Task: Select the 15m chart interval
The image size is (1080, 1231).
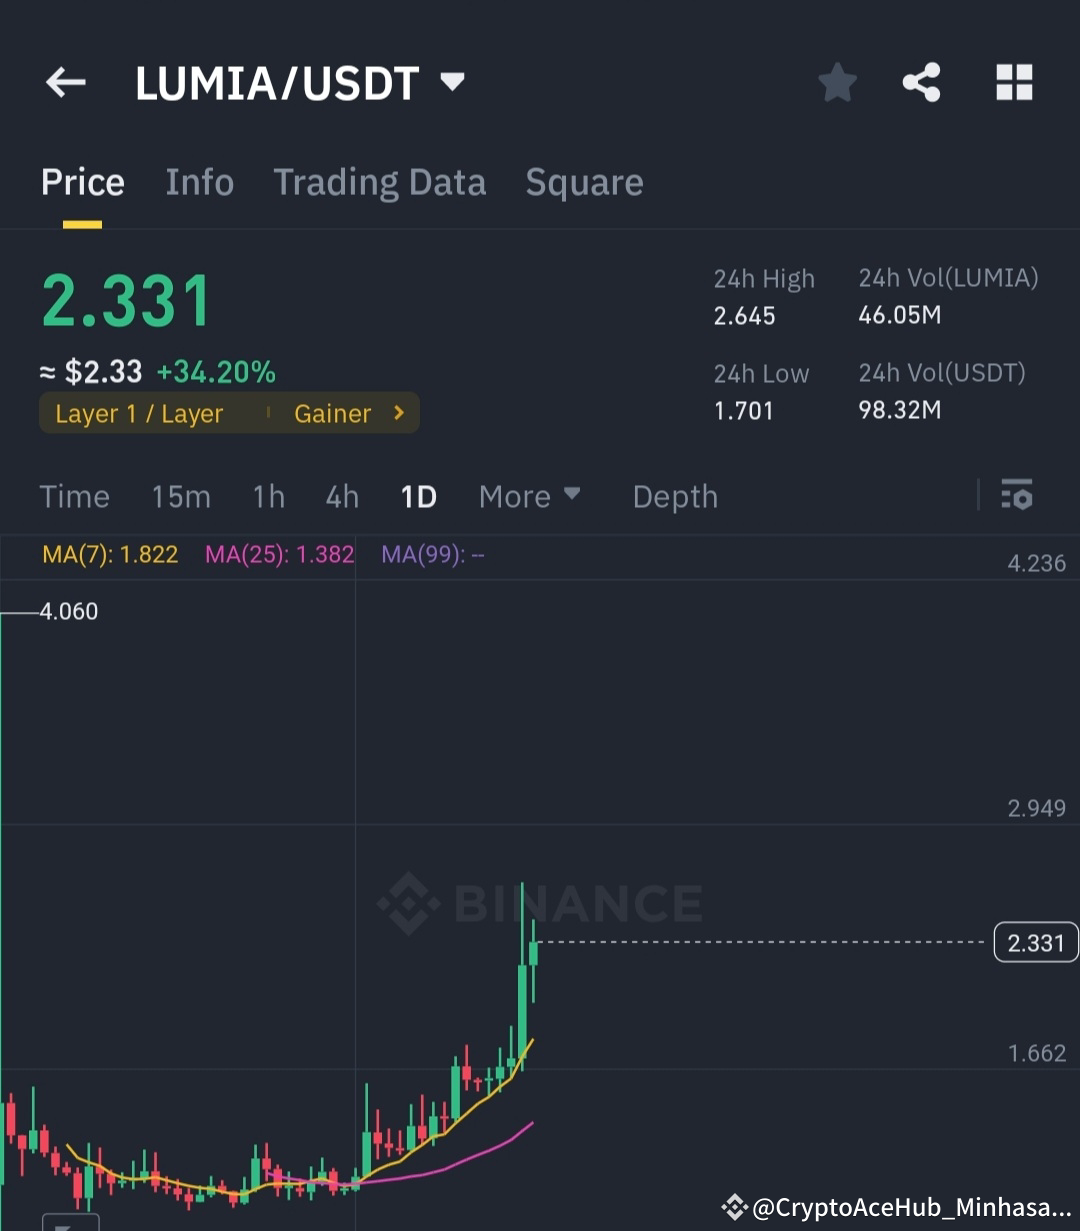Action: 181,496
